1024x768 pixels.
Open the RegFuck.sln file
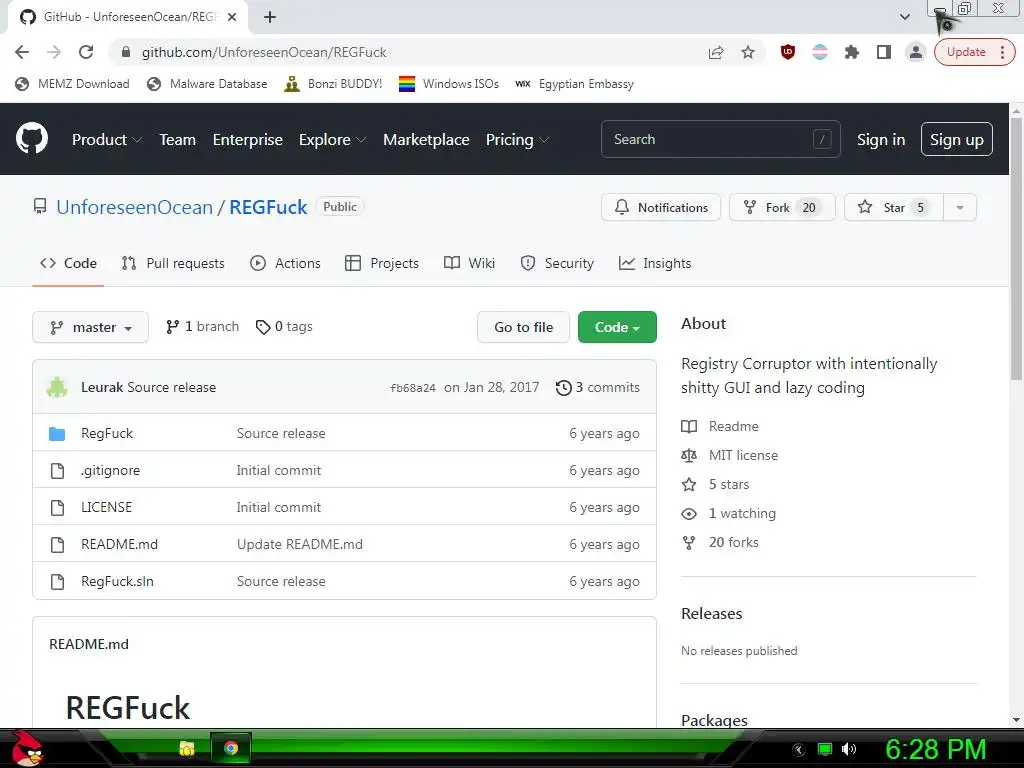point(118,581)
